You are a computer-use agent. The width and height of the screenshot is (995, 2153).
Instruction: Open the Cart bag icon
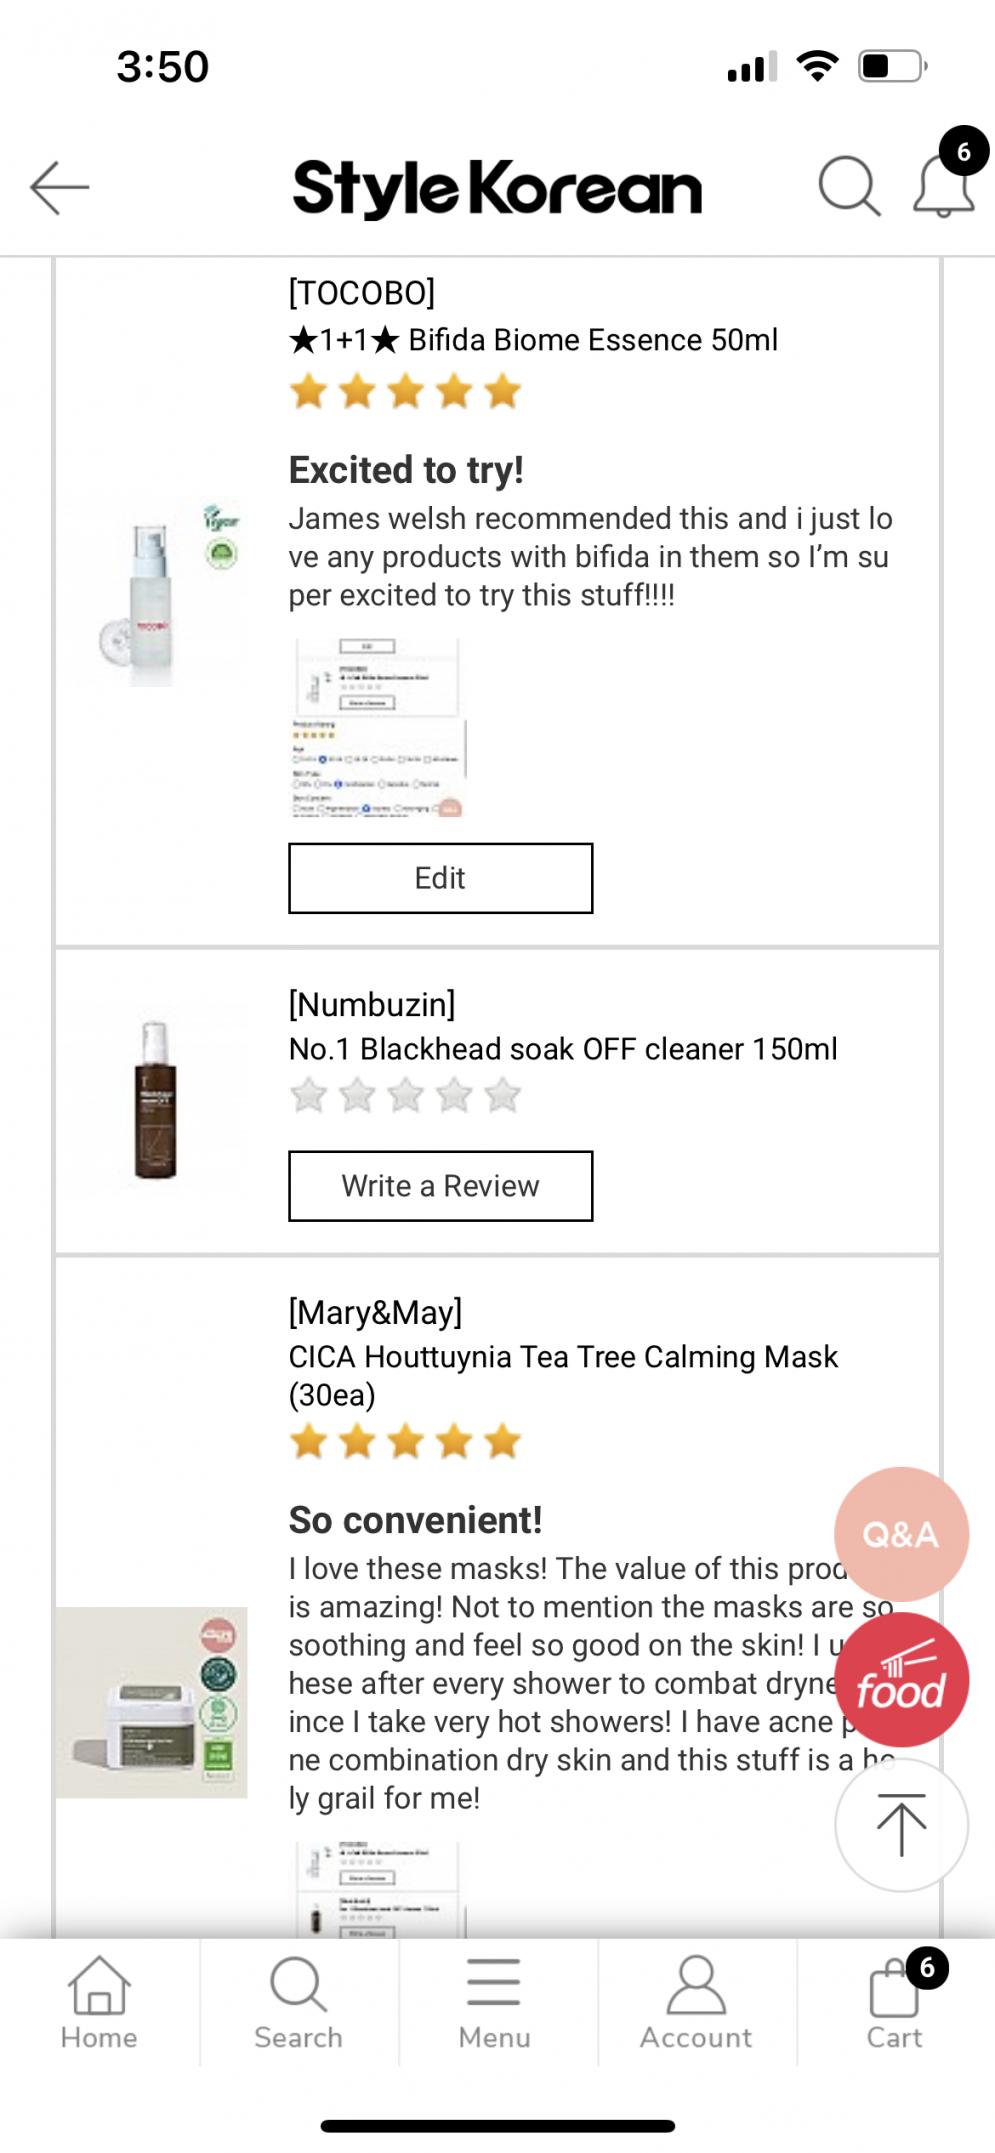[x=895, y=2004]
